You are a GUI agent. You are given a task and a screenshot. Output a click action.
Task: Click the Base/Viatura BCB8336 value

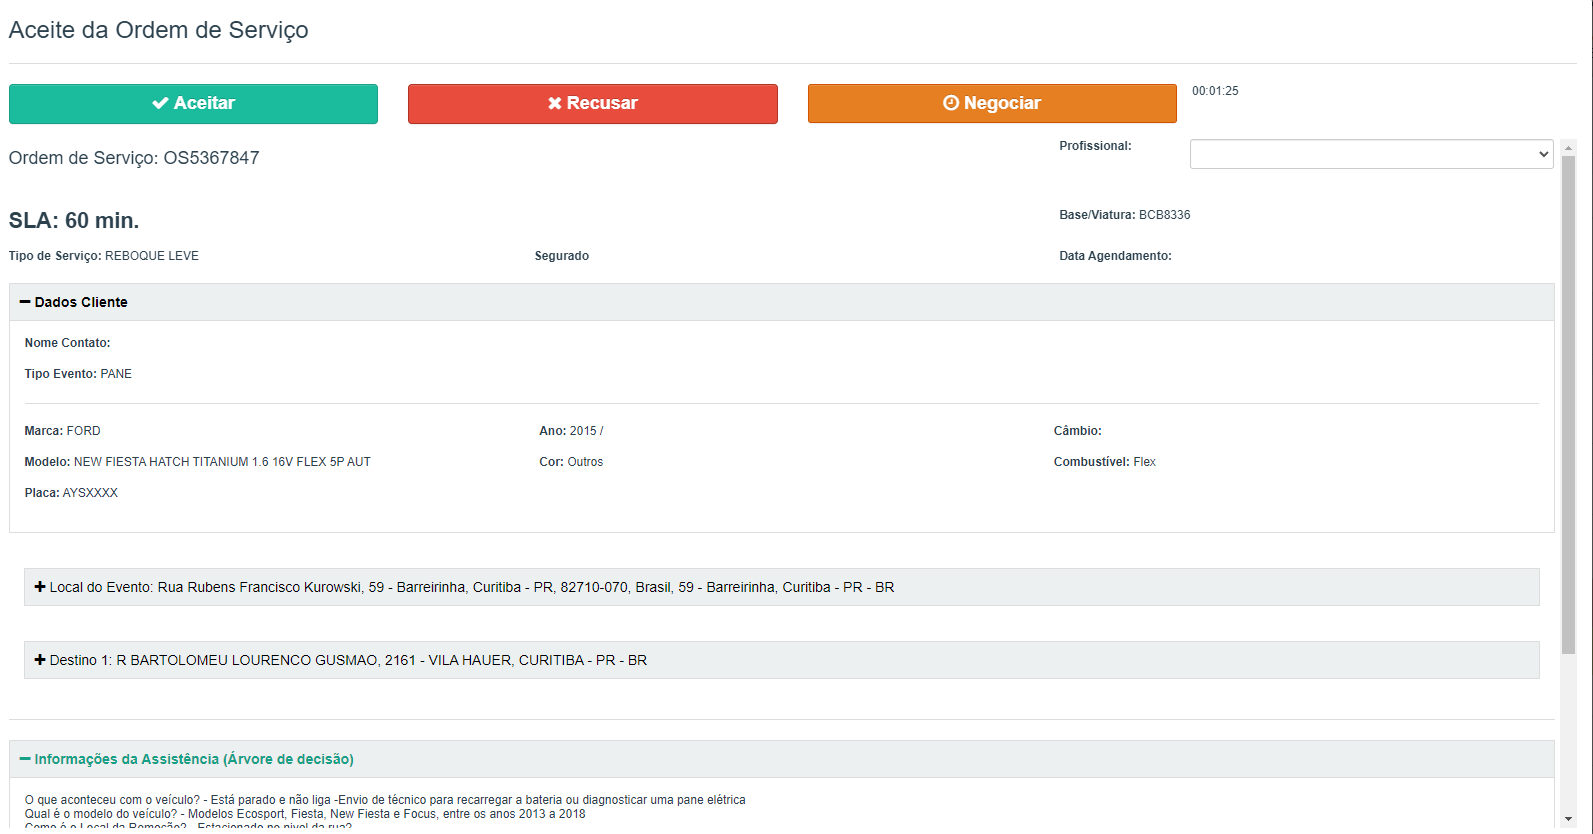click(1164, 215)
